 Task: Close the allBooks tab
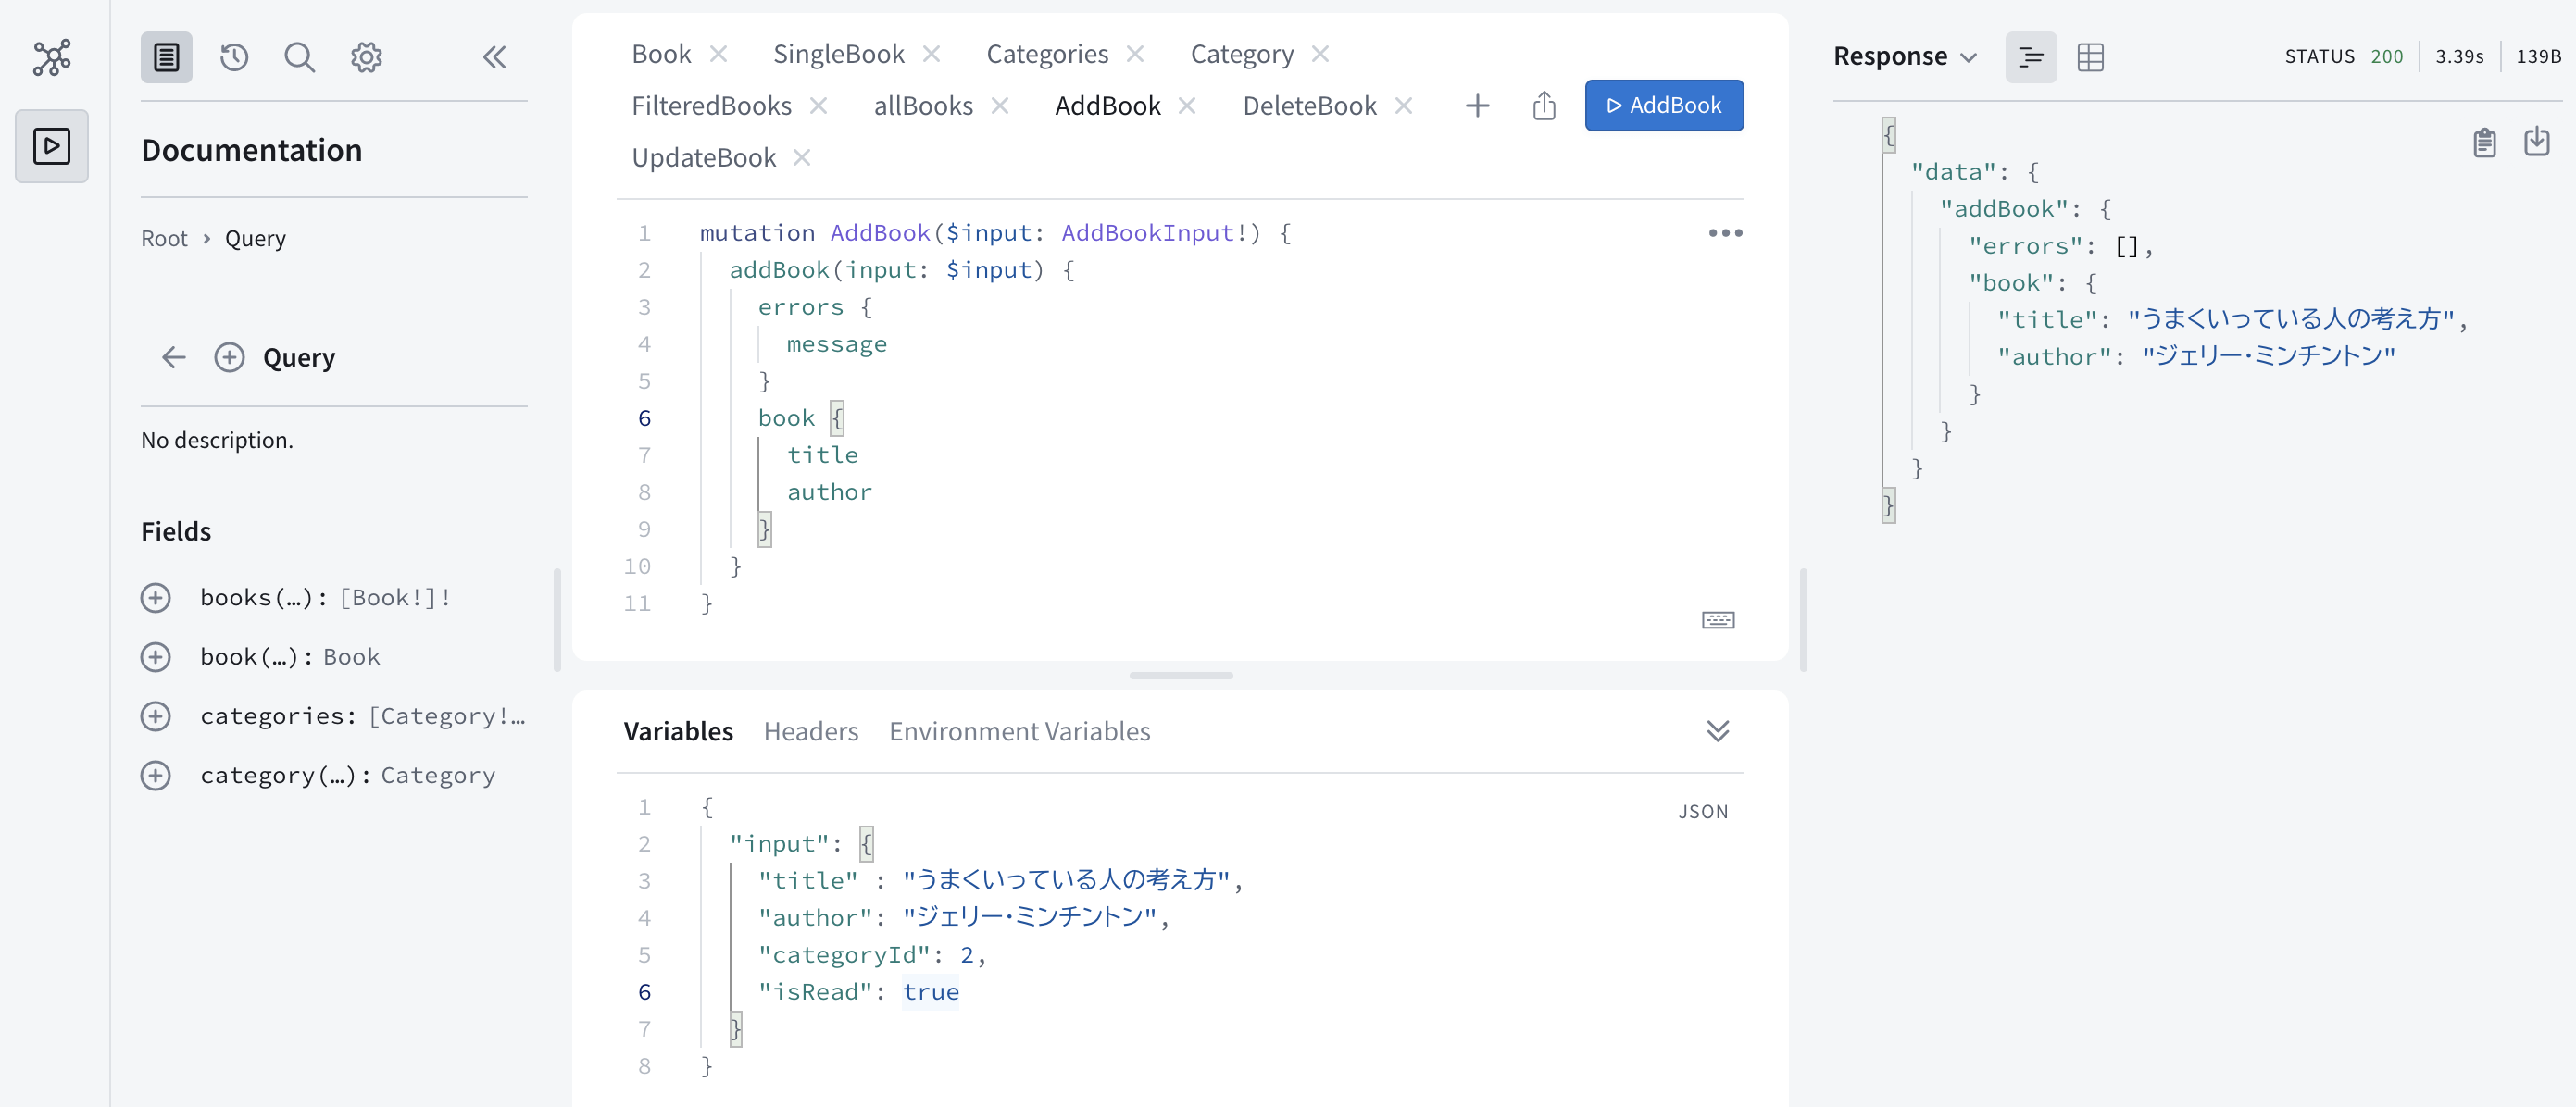pyautogui.click(x=1000, y=105)
